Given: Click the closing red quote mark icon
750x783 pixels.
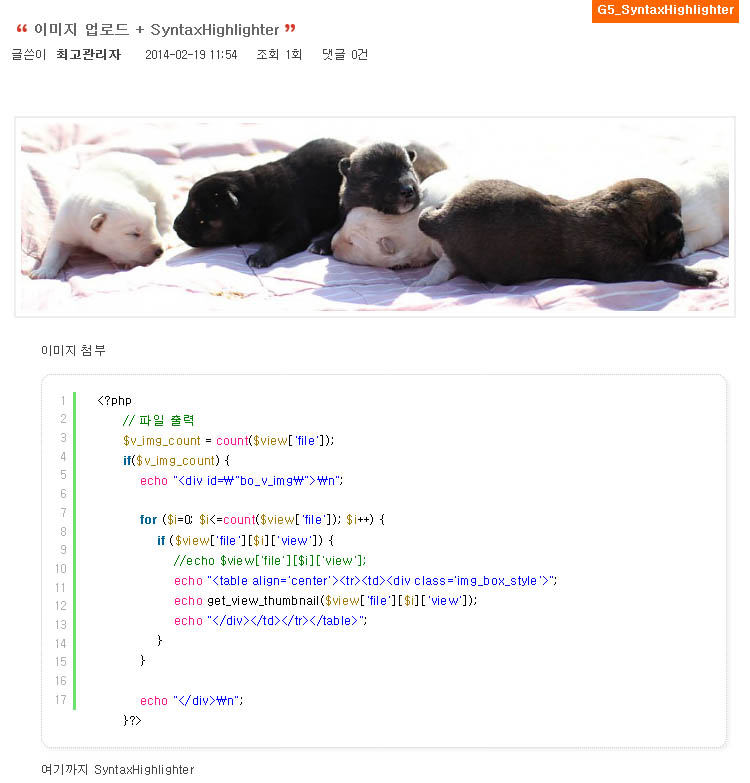Looking at the screenshot, I should click(290, 29).
